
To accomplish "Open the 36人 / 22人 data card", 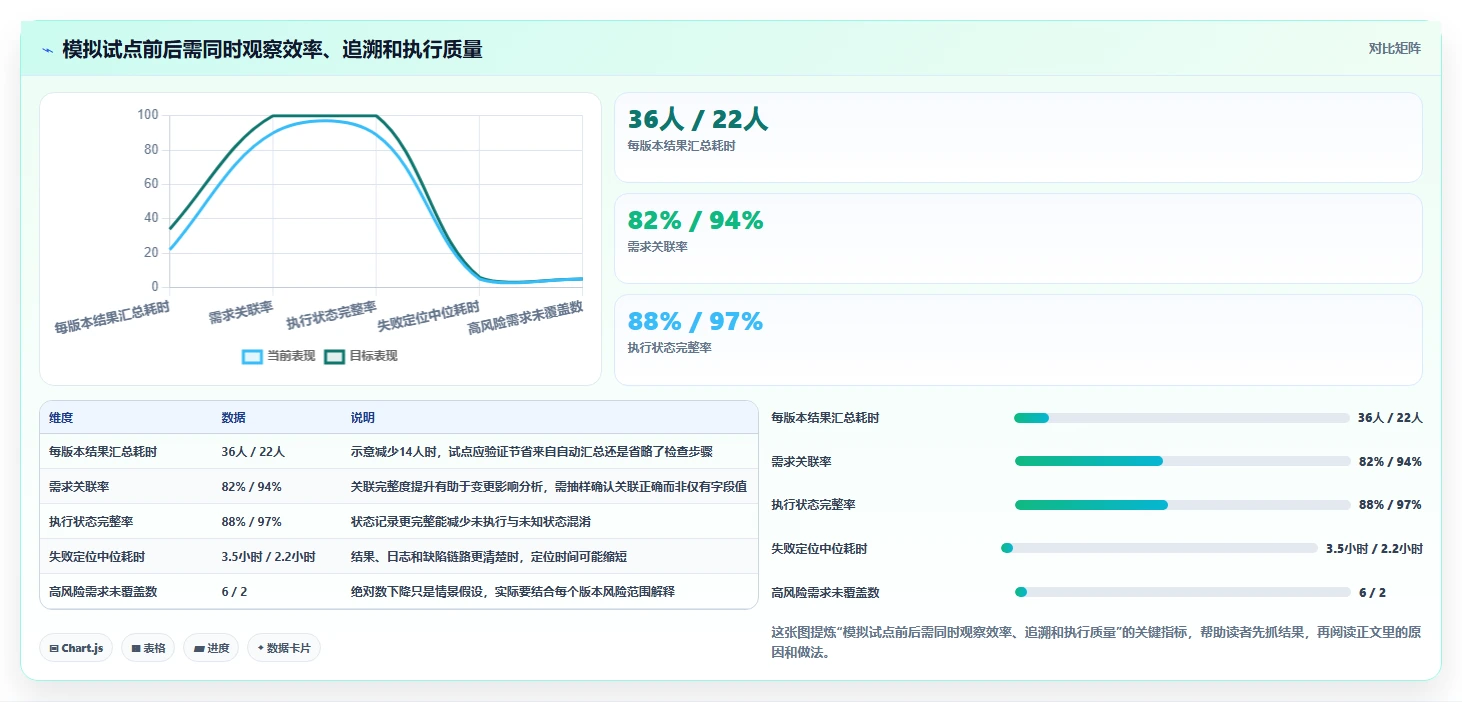I will coord(1018,137).
